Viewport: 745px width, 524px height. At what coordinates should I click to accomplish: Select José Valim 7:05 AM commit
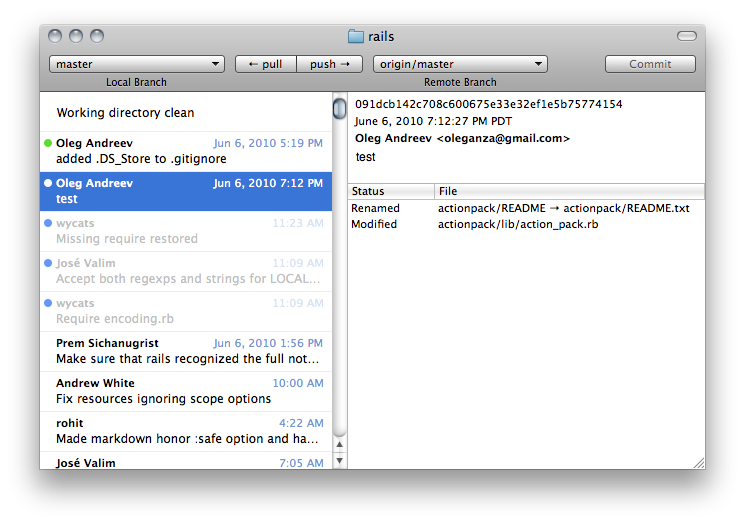[x=186, y=460]
